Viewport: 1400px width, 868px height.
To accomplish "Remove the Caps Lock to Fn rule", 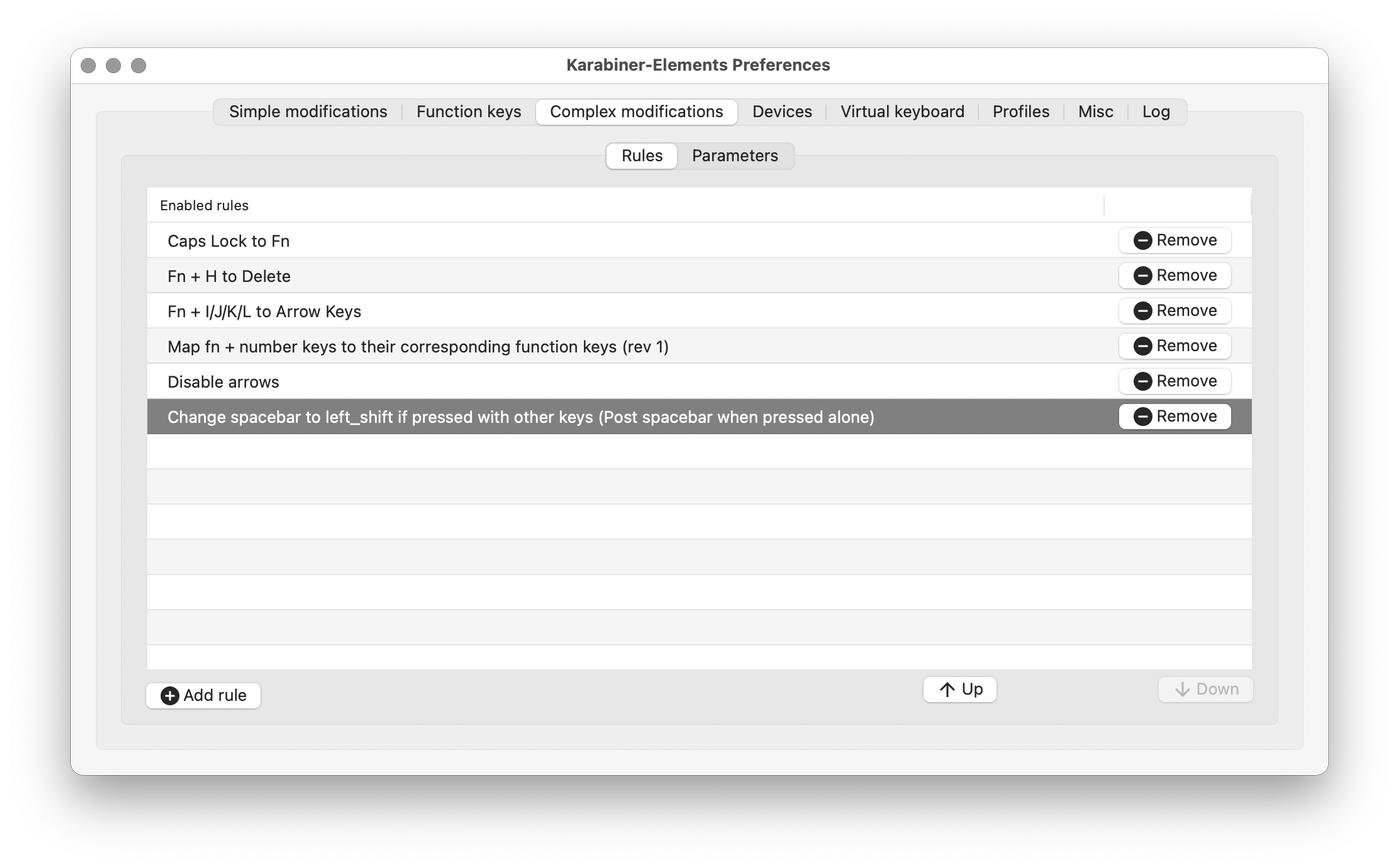I will pos(1175,240).
